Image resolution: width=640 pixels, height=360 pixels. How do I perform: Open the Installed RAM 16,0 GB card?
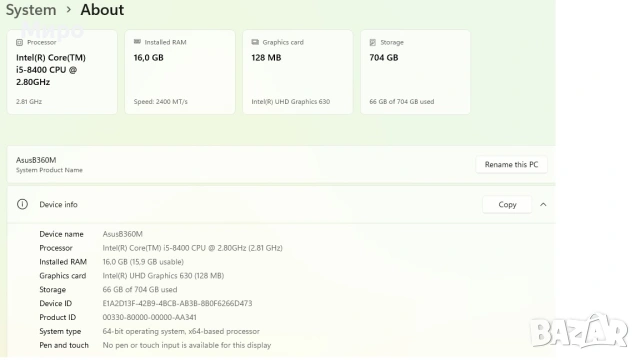pyautogui.click(x=180, y=72)
